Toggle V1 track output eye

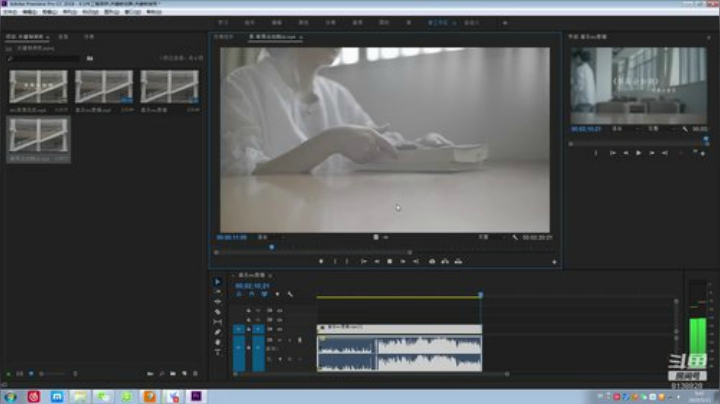coord(279,329)
